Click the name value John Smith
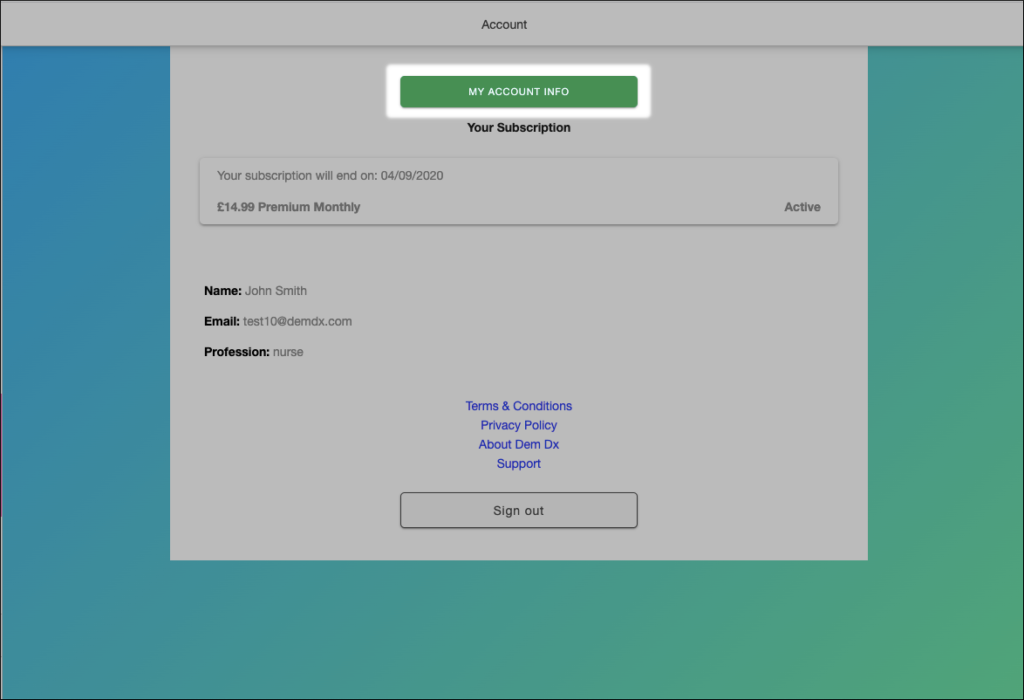Viewport: 1024px width, 700px height. tap(276, 291)
